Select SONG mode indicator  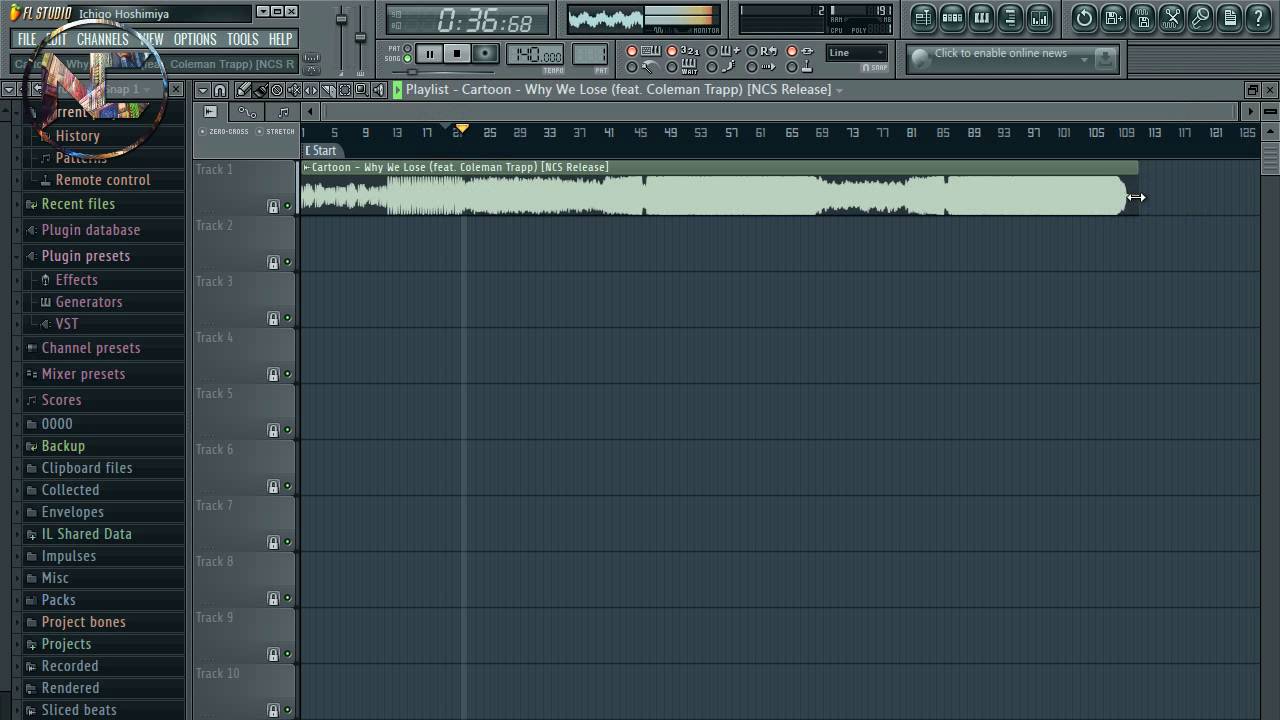click(407, 58)
